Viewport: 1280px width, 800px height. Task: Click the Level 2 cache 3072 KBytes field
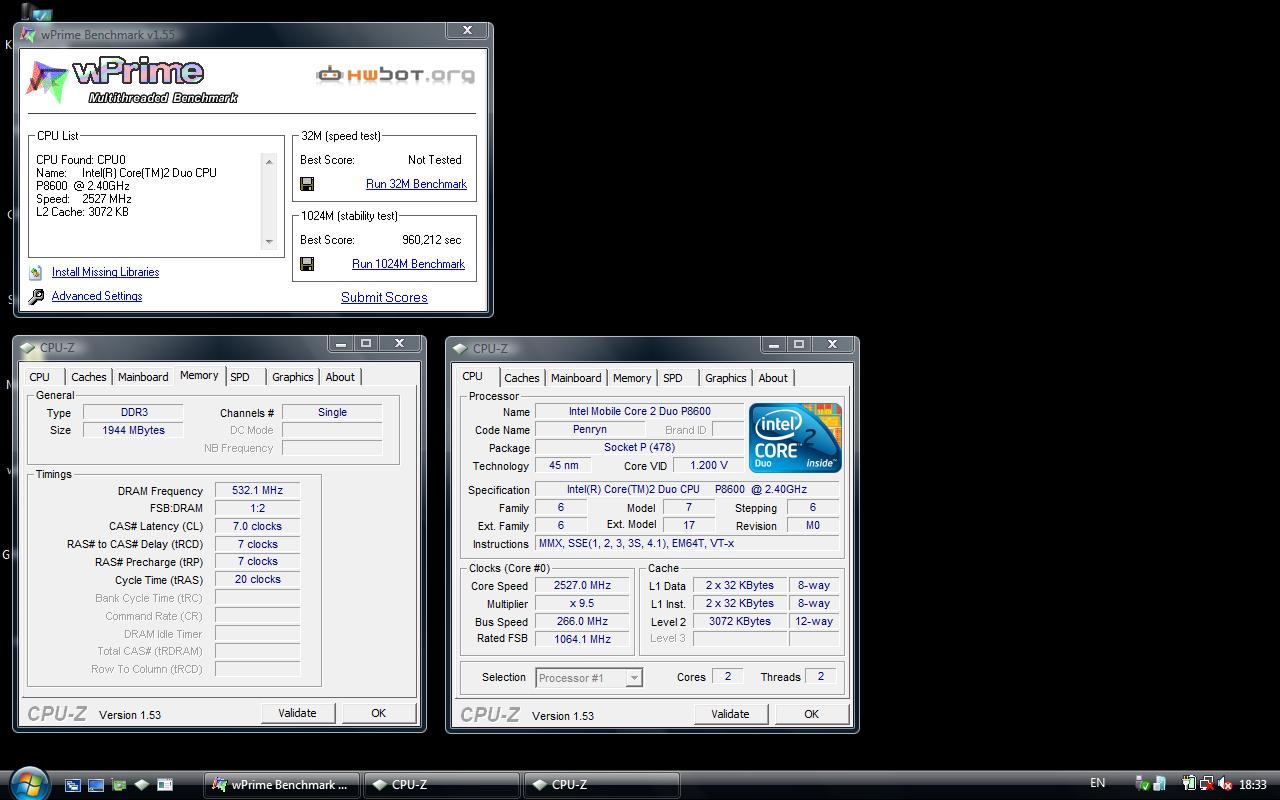point(739,621)
